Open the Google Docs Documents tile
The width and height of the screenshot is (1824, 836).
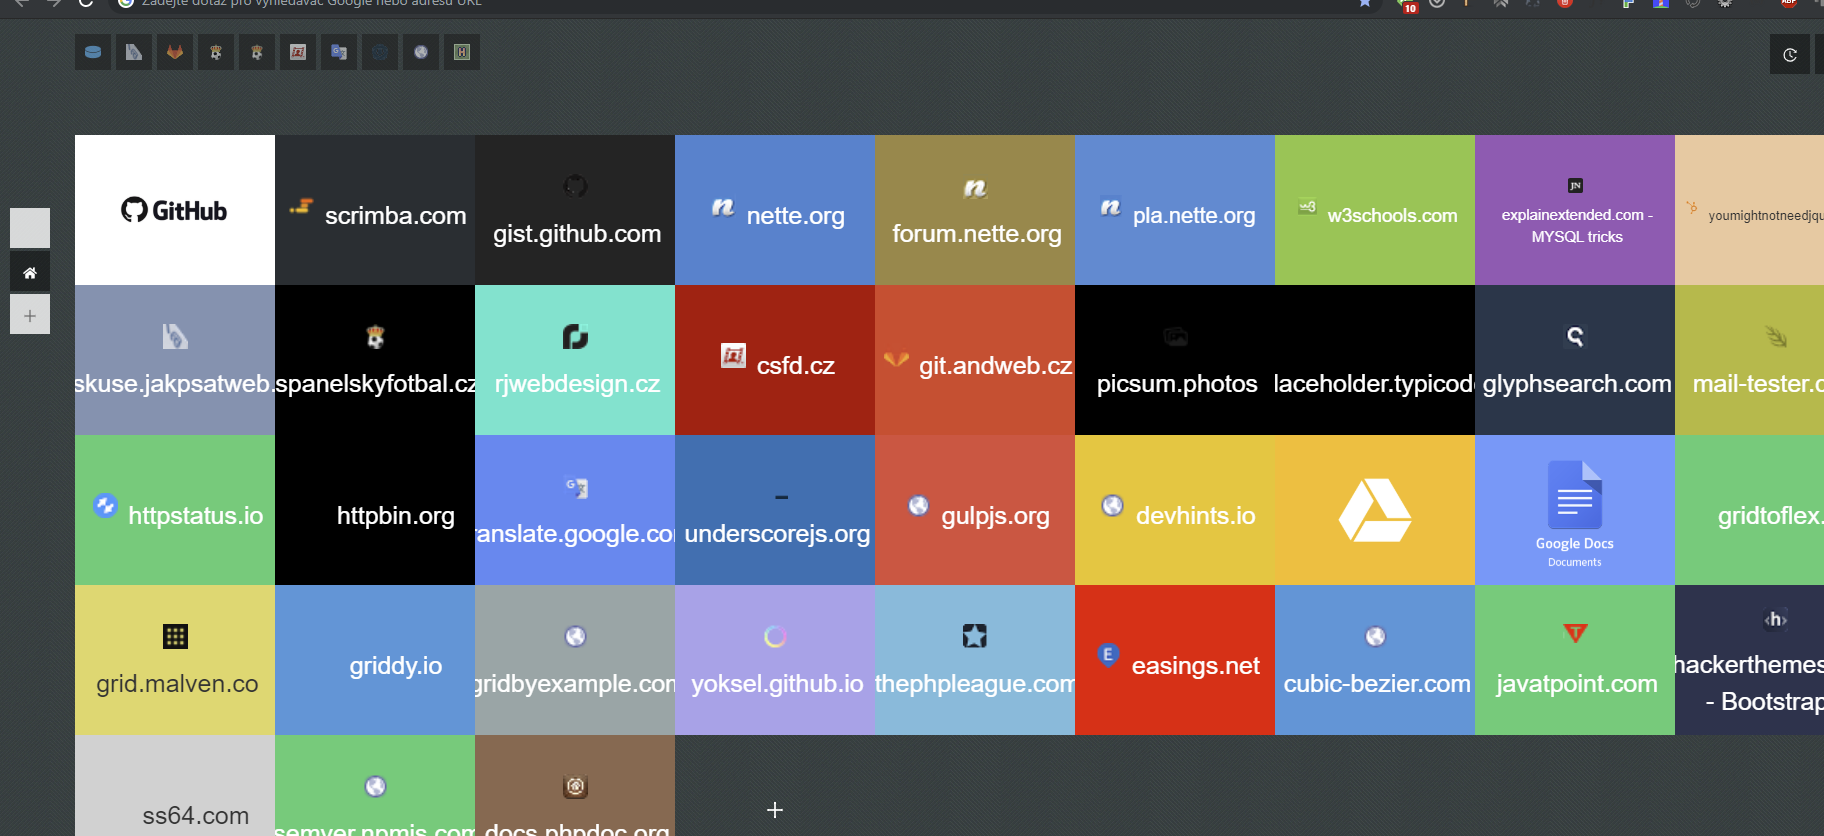coord(1575,510)
